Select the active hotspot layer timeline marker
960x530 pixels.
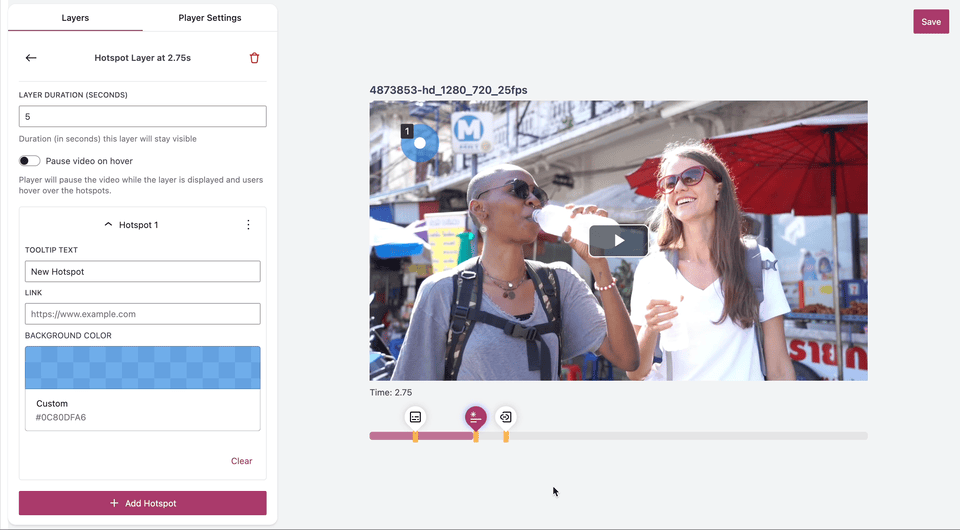pyautogui.click(x=475, y=418)
